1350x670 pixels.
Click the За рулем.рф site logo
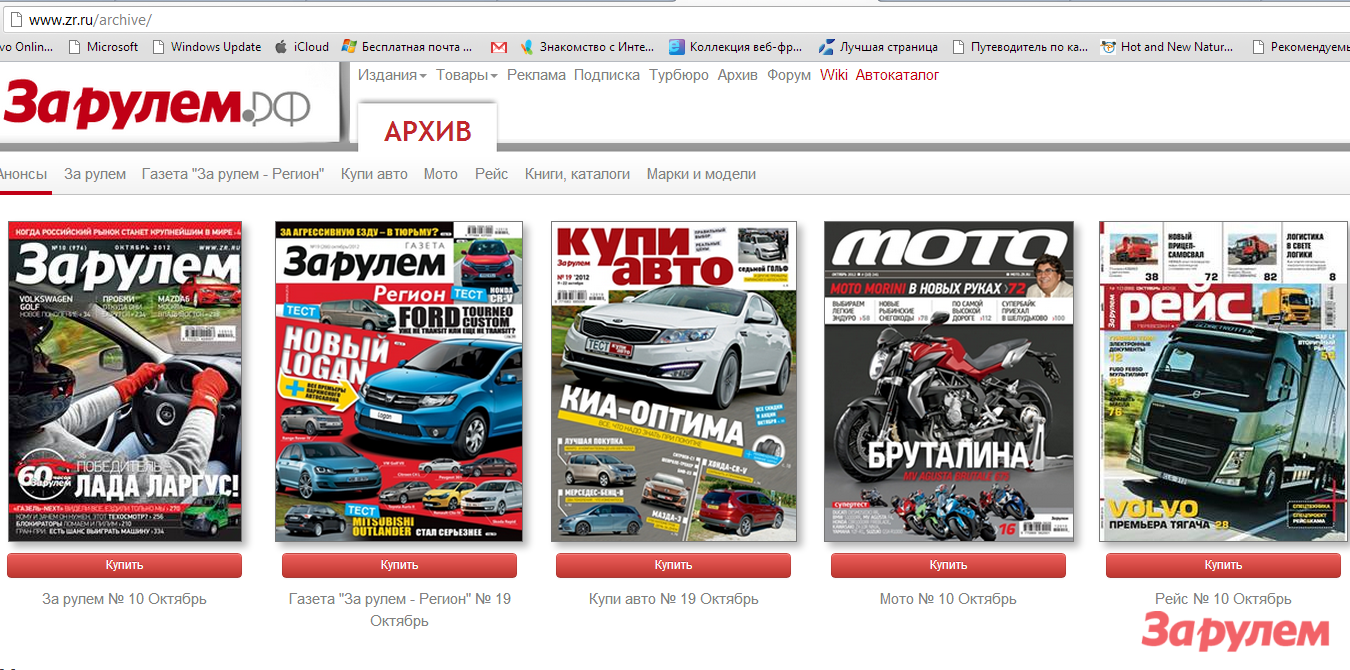pyautogui.click(x=156, y=105)
